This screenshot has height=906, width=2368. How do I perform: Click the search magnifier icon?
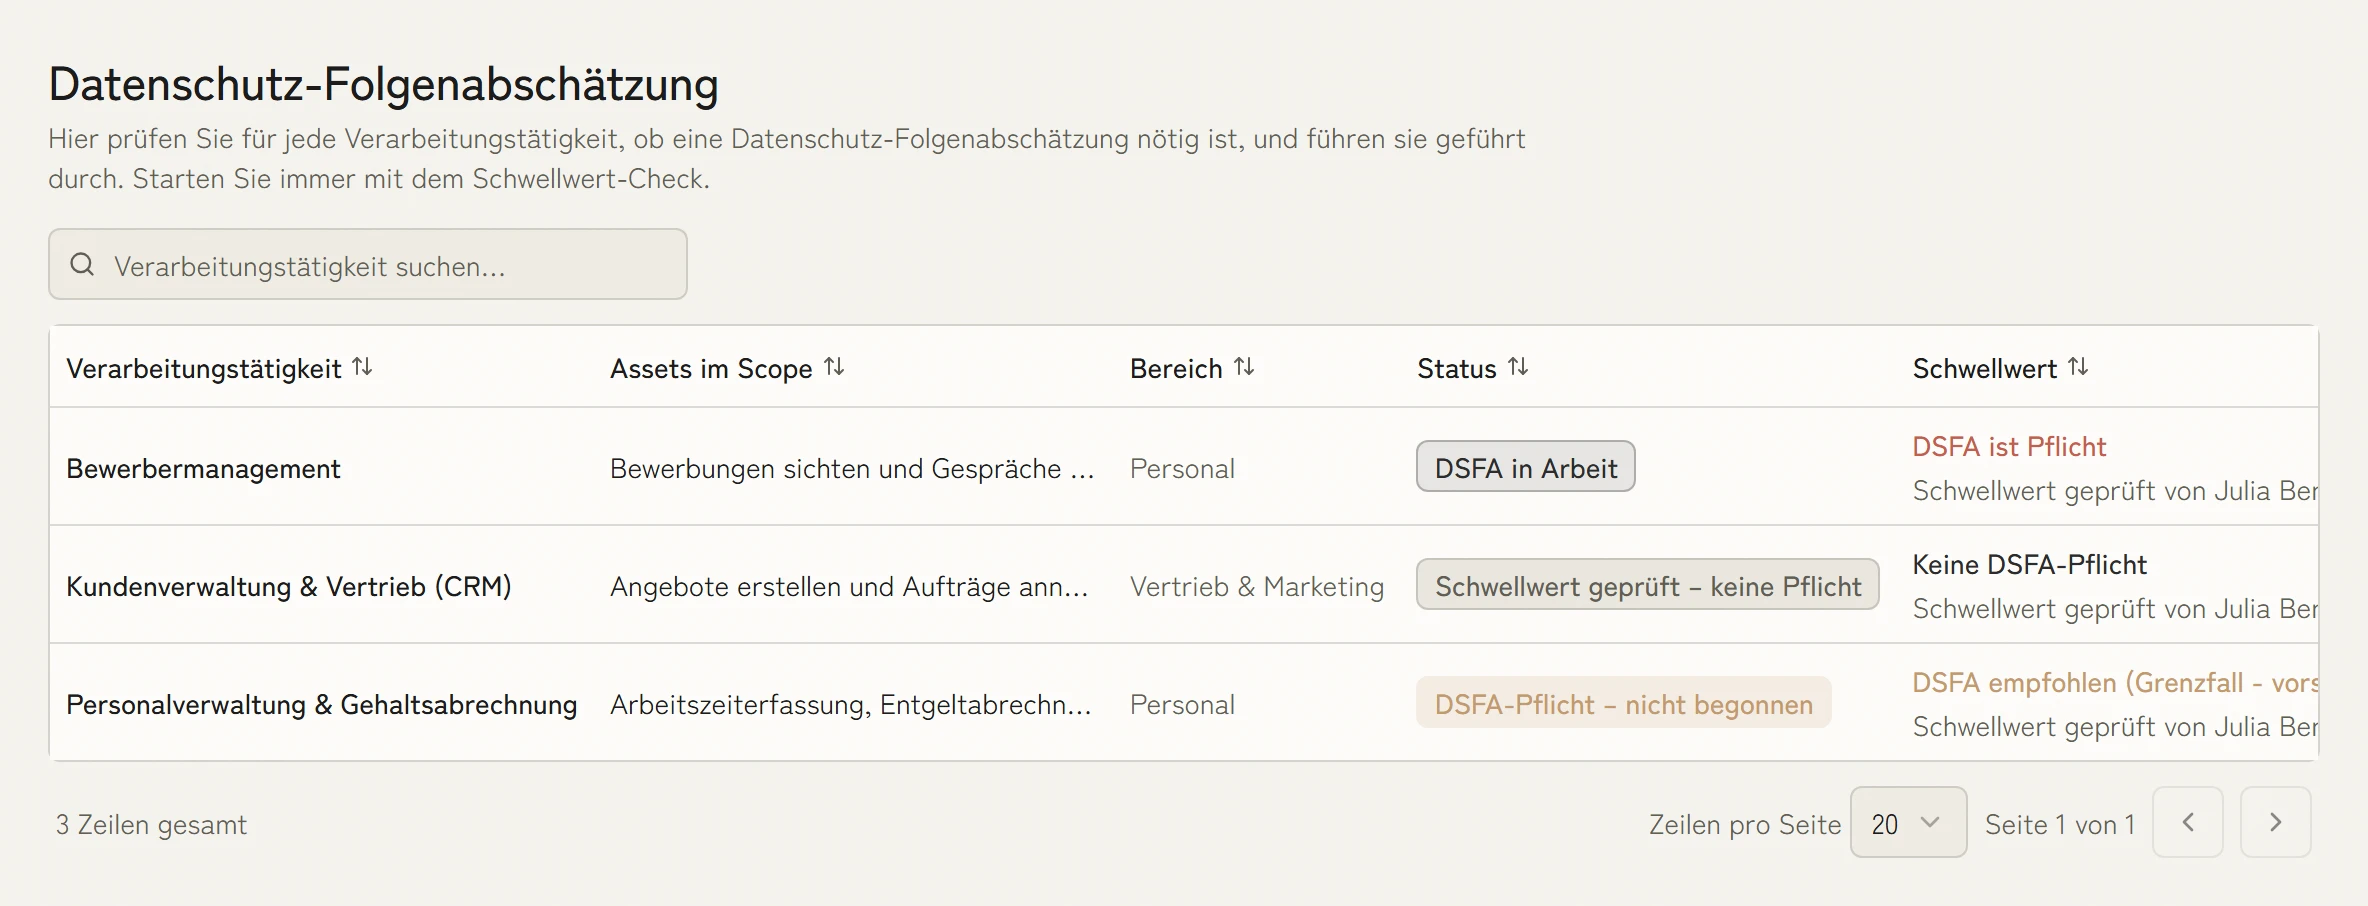pos(82,265)
